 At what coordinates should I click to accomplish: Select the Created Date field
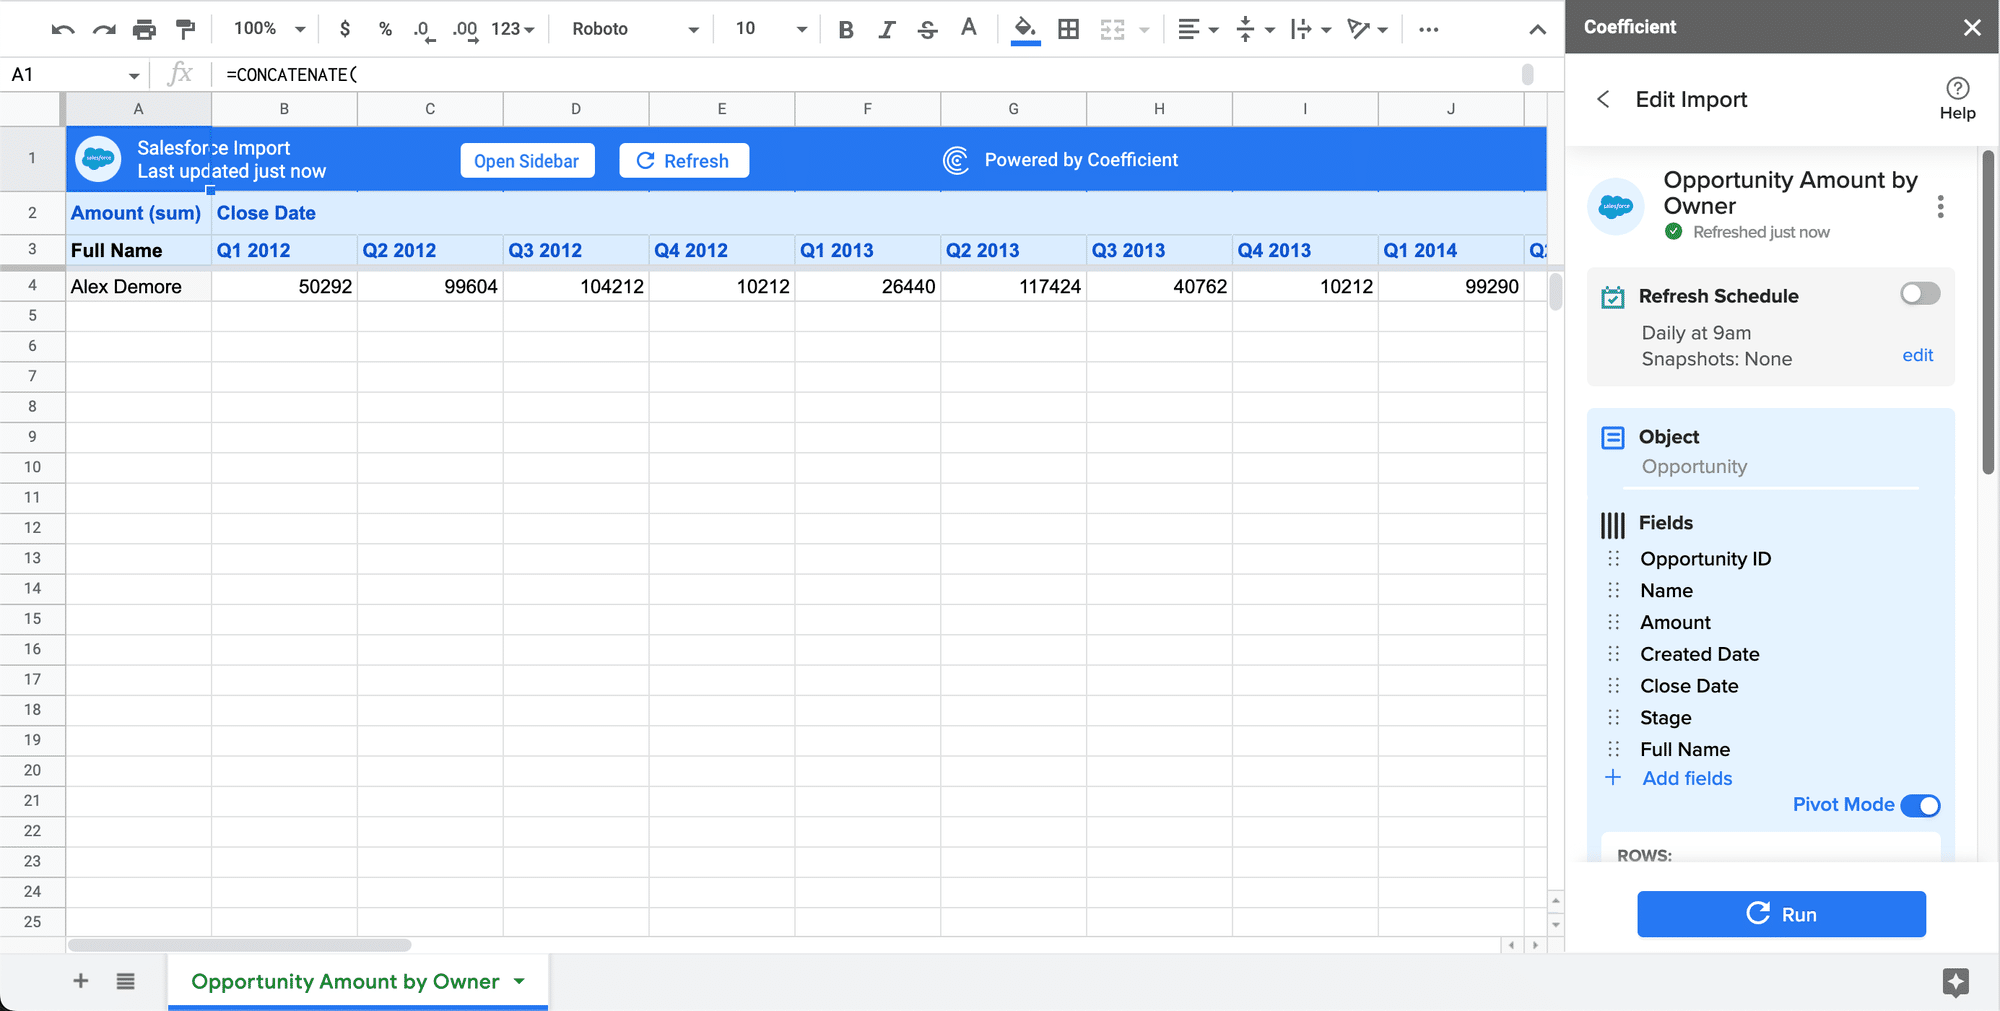point(1700,654)
